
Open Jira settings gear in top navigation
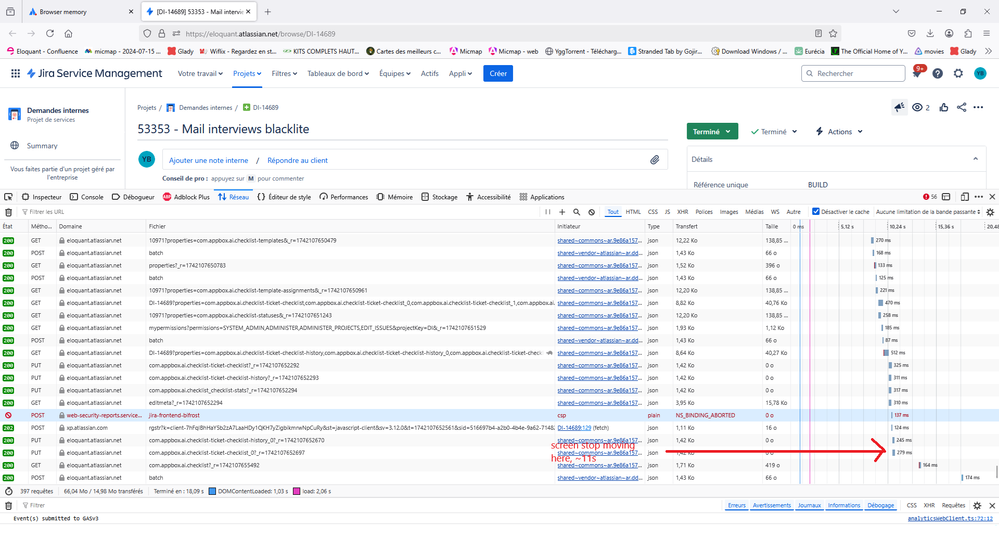958,73
